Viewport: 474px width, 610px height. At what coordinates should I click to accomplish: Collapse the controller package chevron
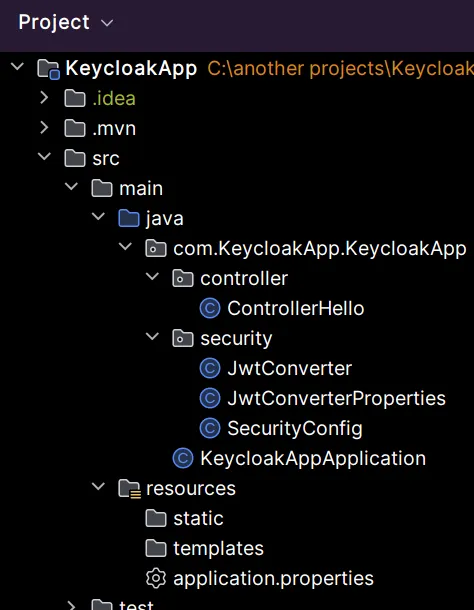(152, 276)
